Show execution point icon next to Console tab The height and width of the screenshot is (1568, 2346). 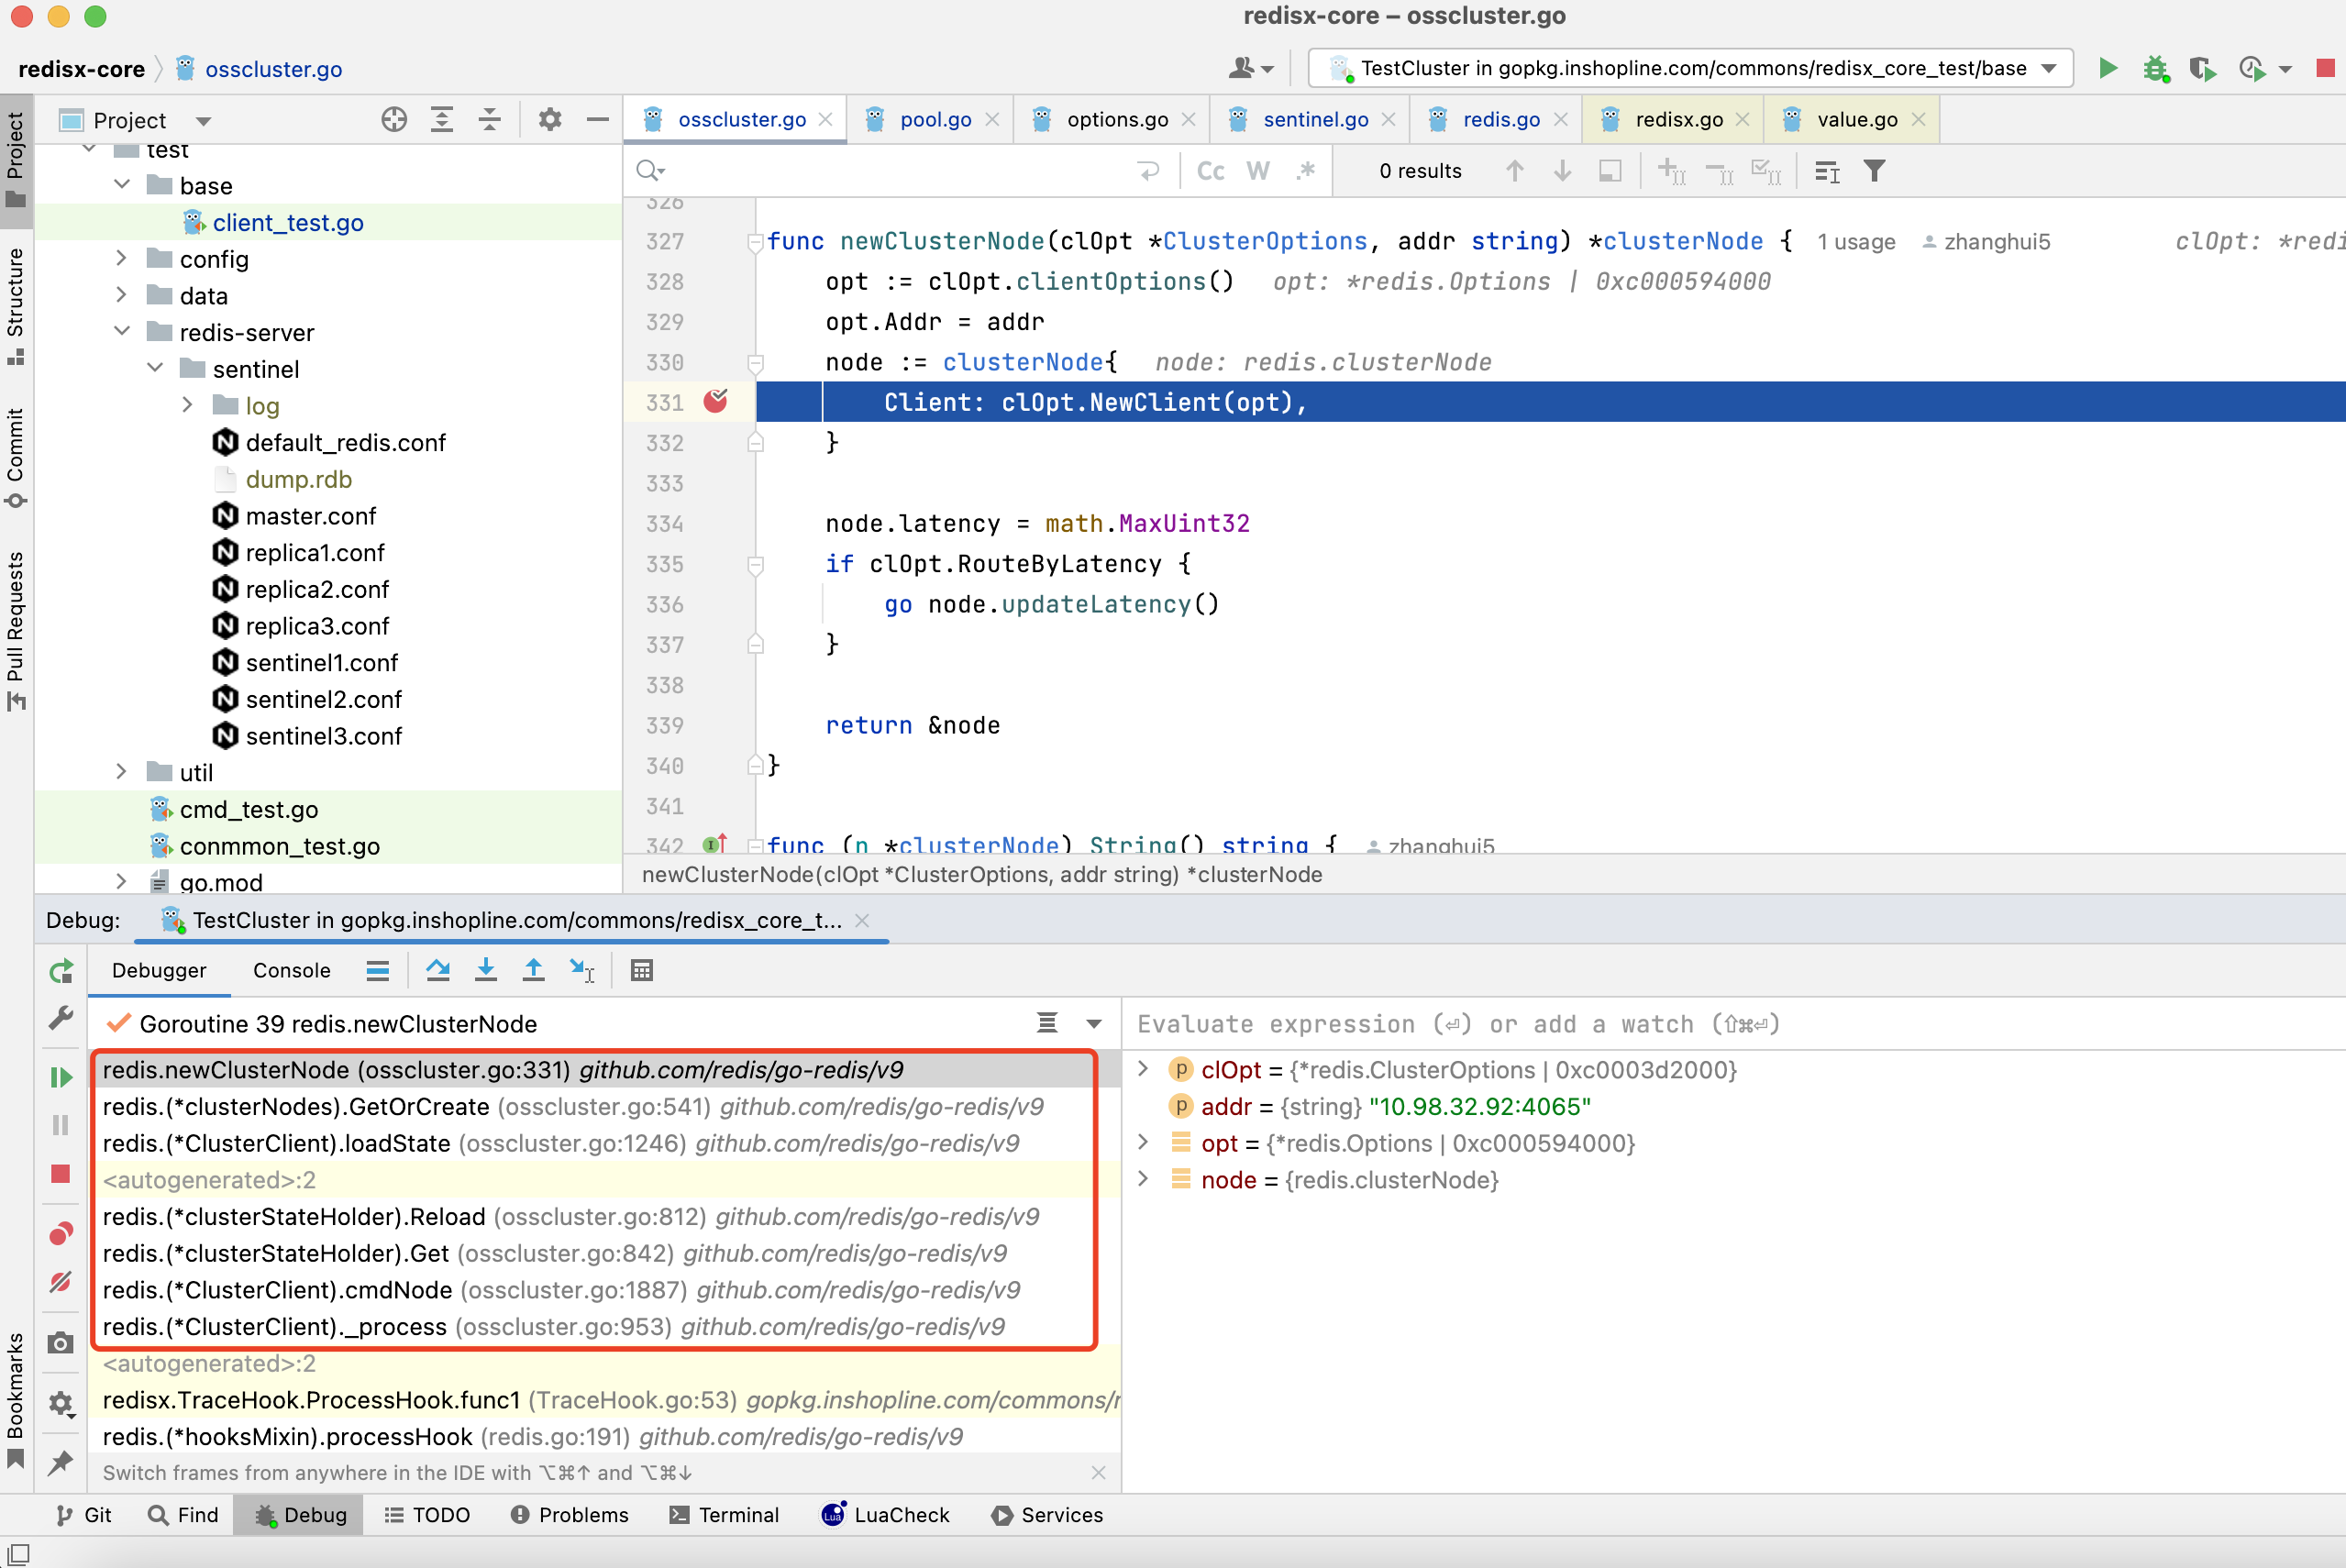pyautogui.click(x=377, y=970)
